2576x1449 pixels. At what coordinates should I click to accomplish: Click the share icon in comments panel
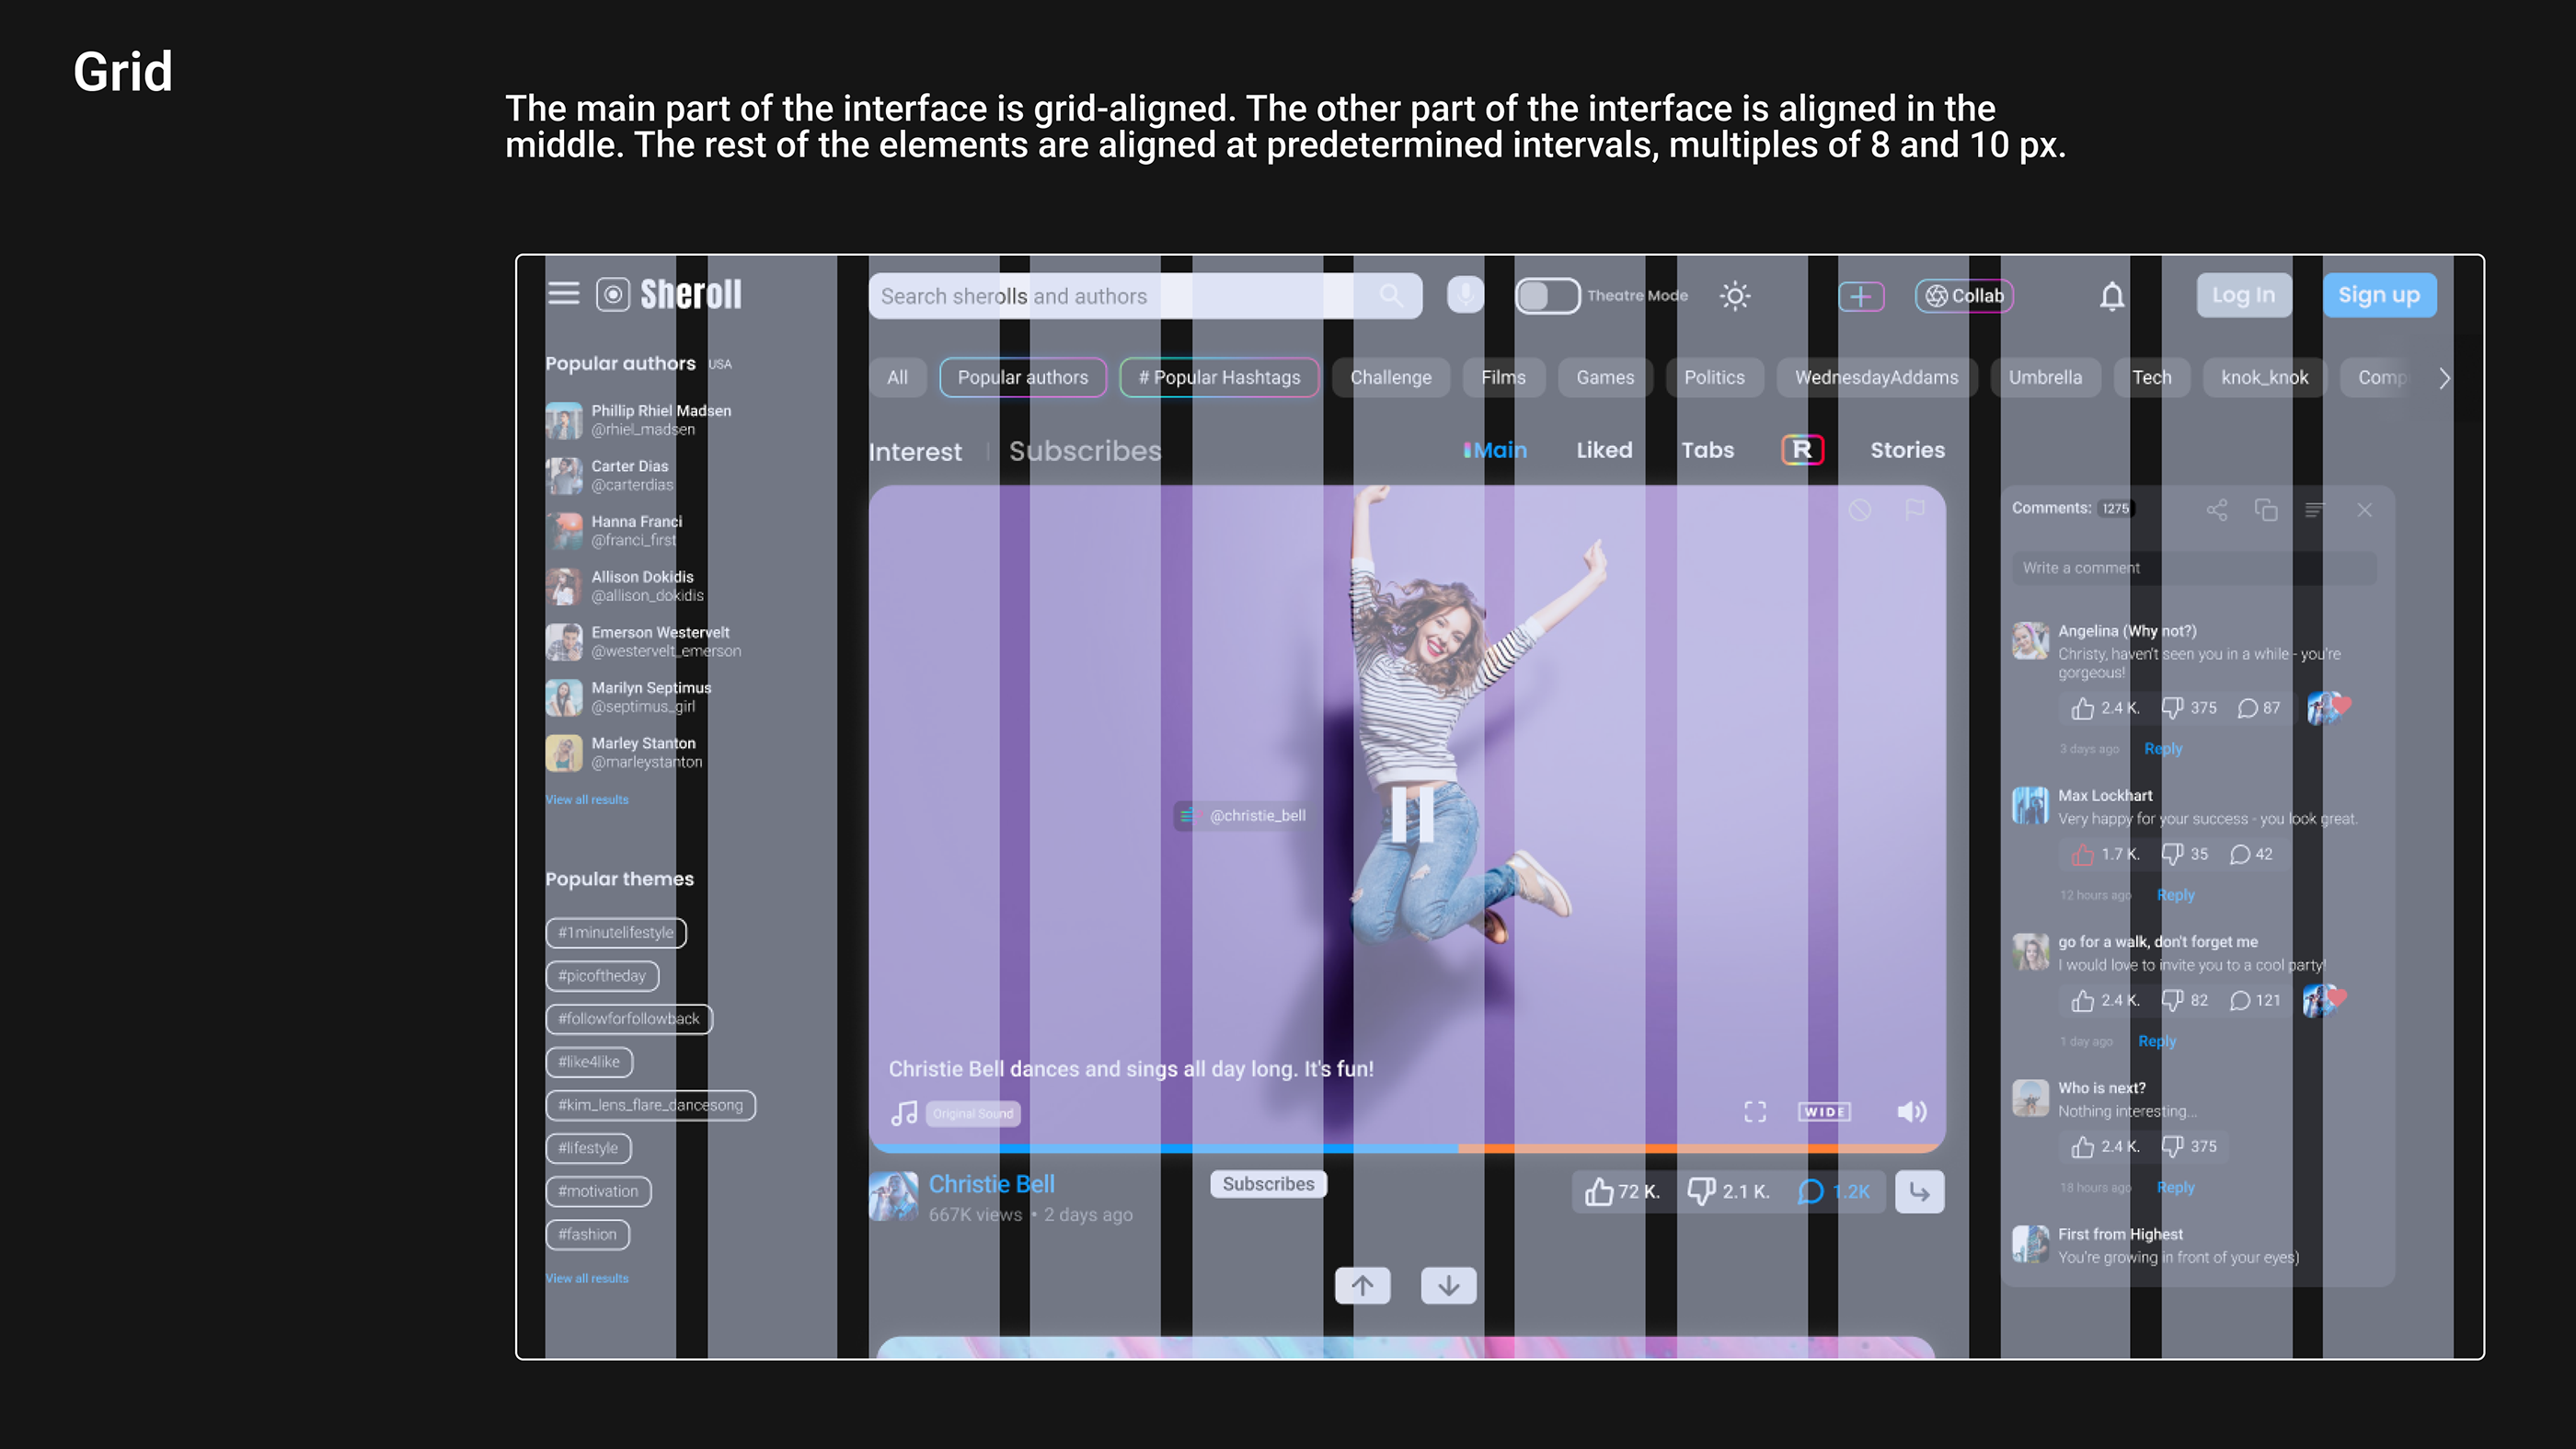pyautogui.click(x=2217, y=510)
